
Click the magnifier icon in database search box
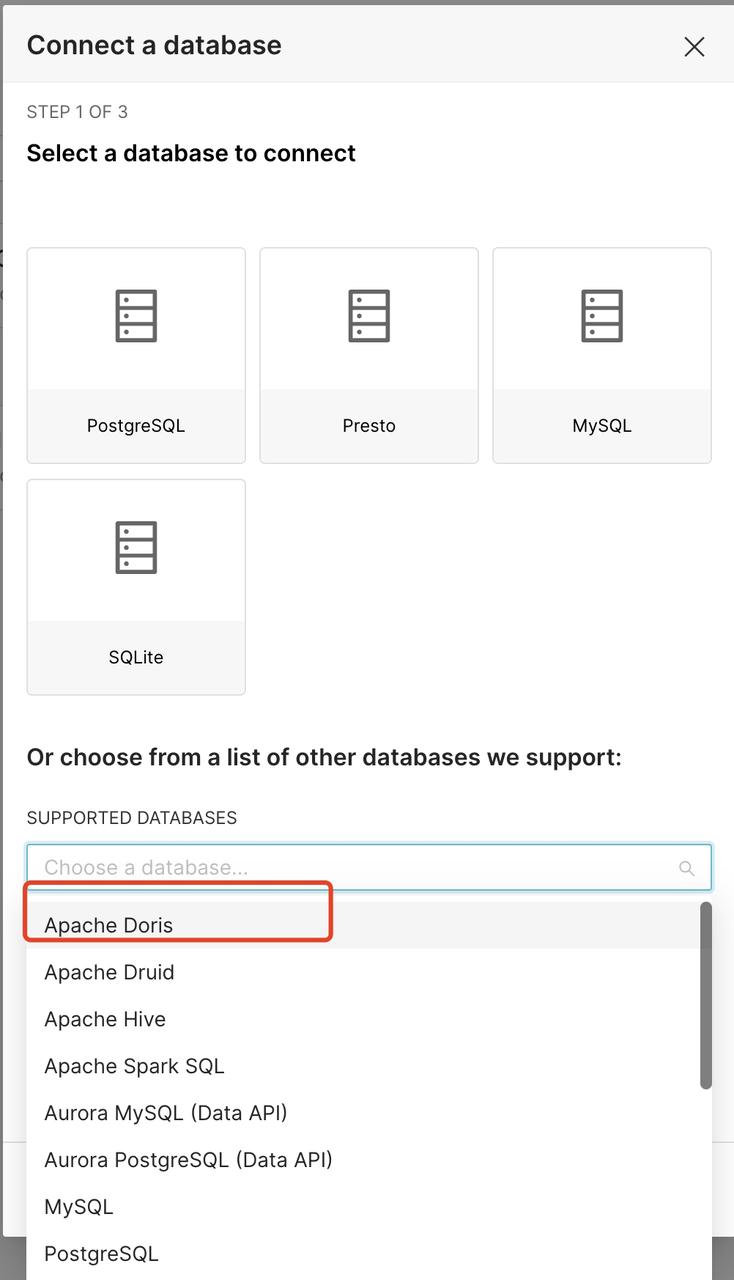pyautogui.click(x=686, y=868)
